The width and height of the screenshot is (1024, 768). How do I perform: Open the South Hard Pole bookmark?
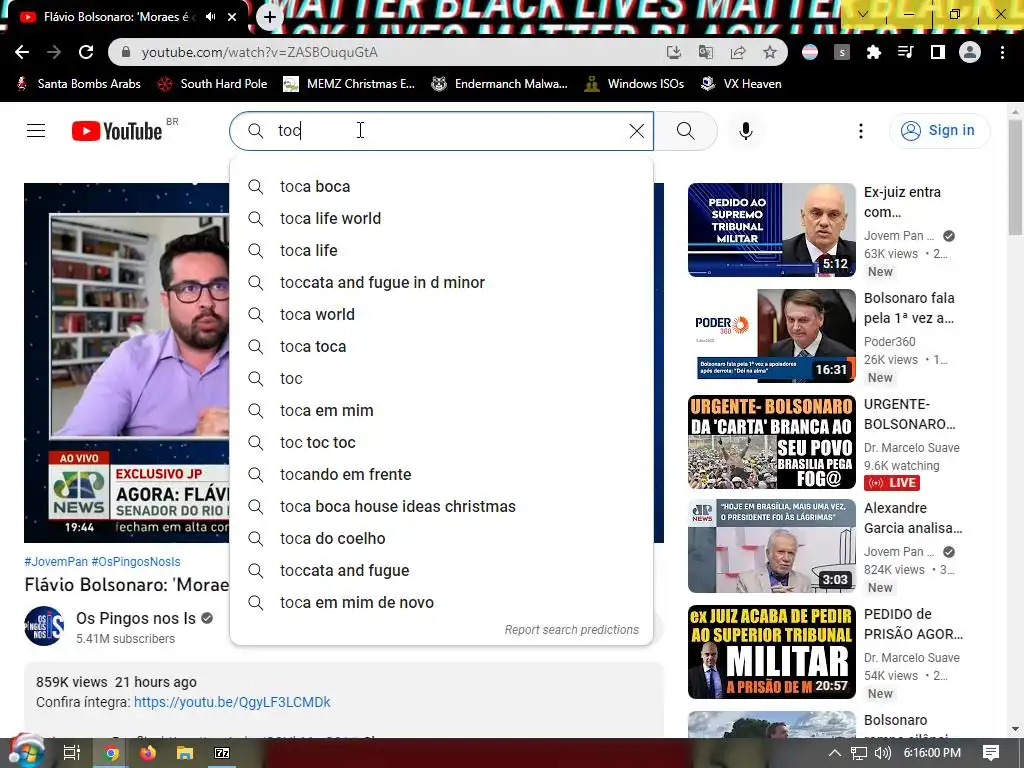click(213, 84)
